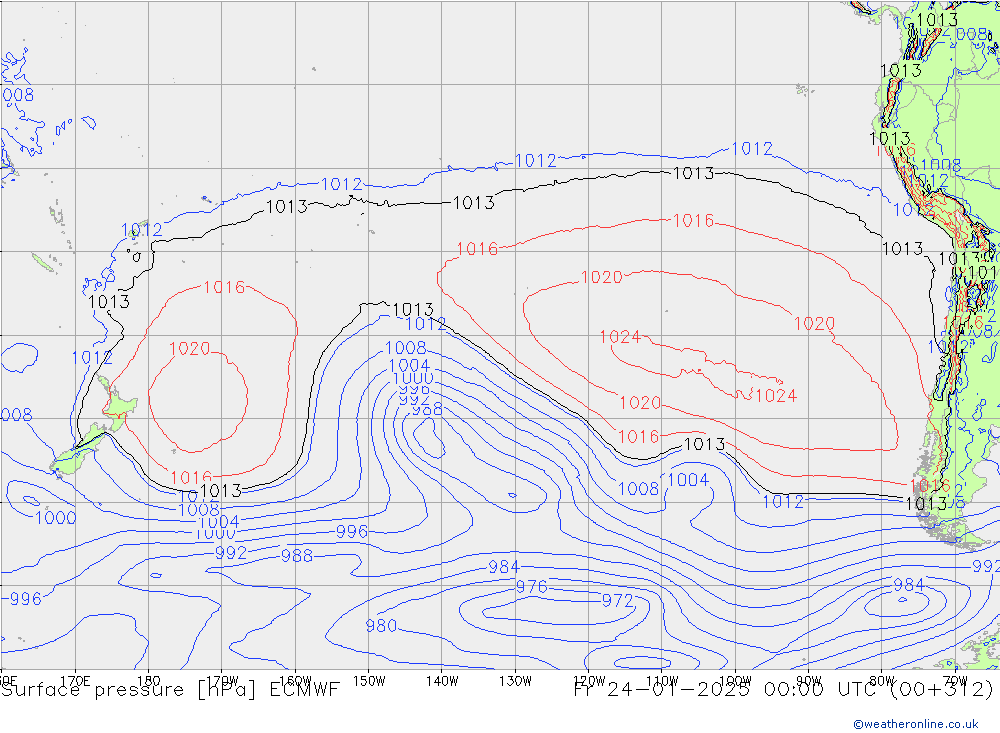This screenshot has height=733, width=1000.
Task: Click the red 1020 label inside the New Zealand high
Action: [x=189, y=349]
